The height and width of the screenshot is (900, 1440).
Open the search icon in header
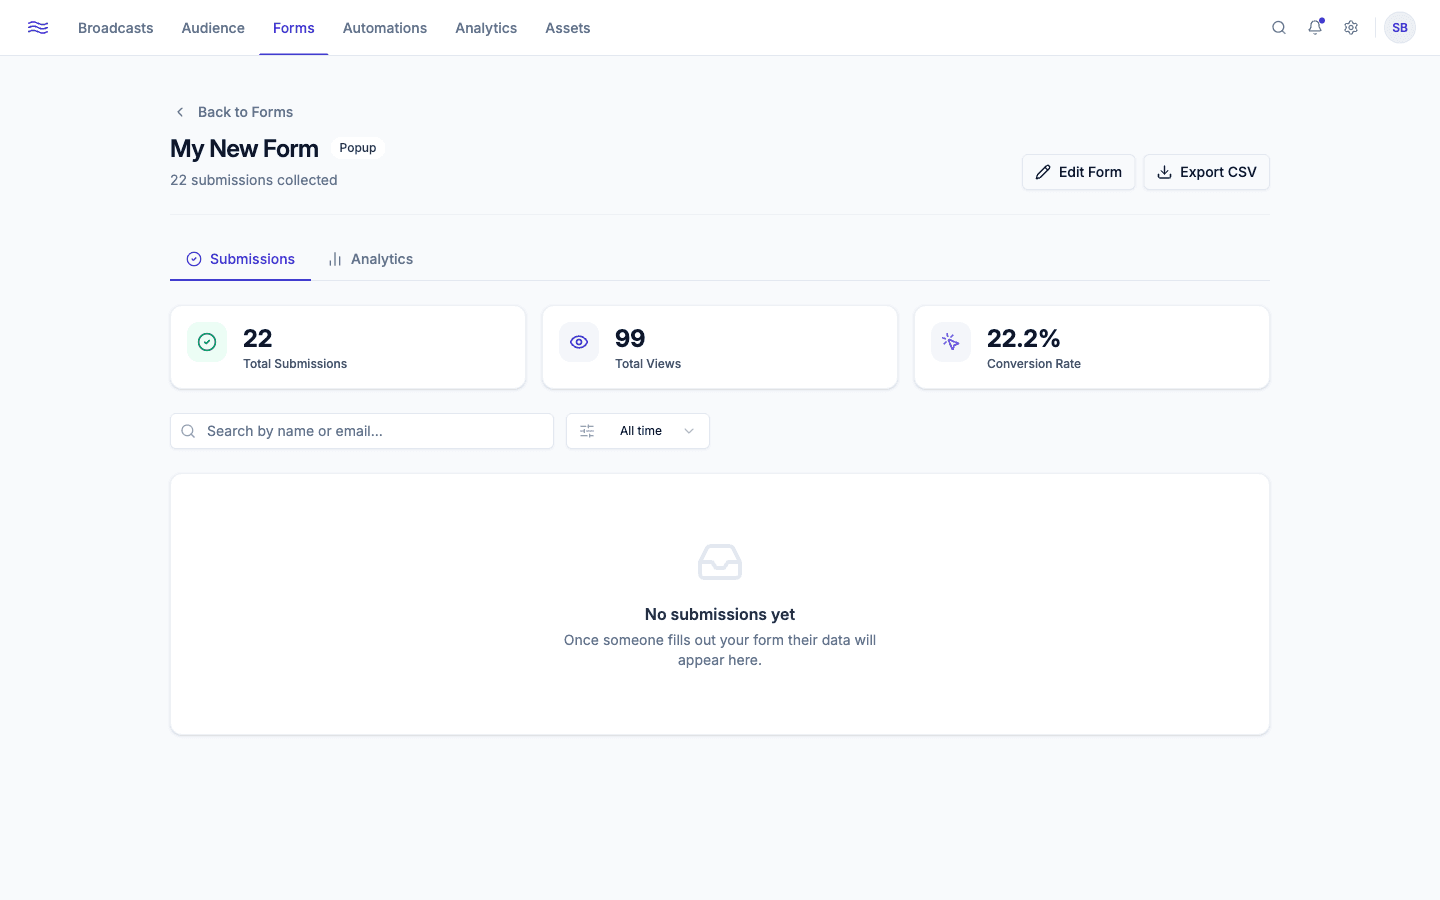1279,28
